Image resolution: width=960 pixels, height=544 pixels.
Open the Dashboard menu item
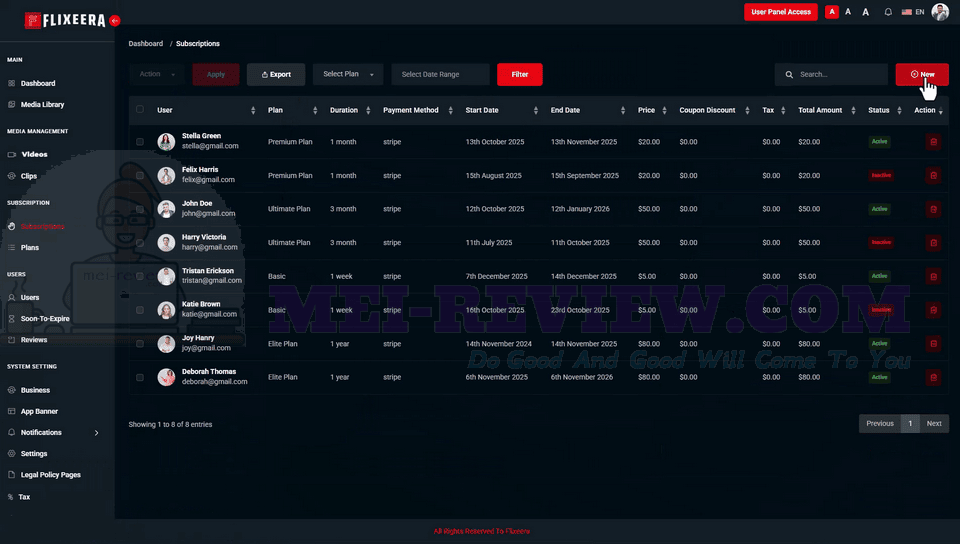pyautogui.click(x=38, y=83)
